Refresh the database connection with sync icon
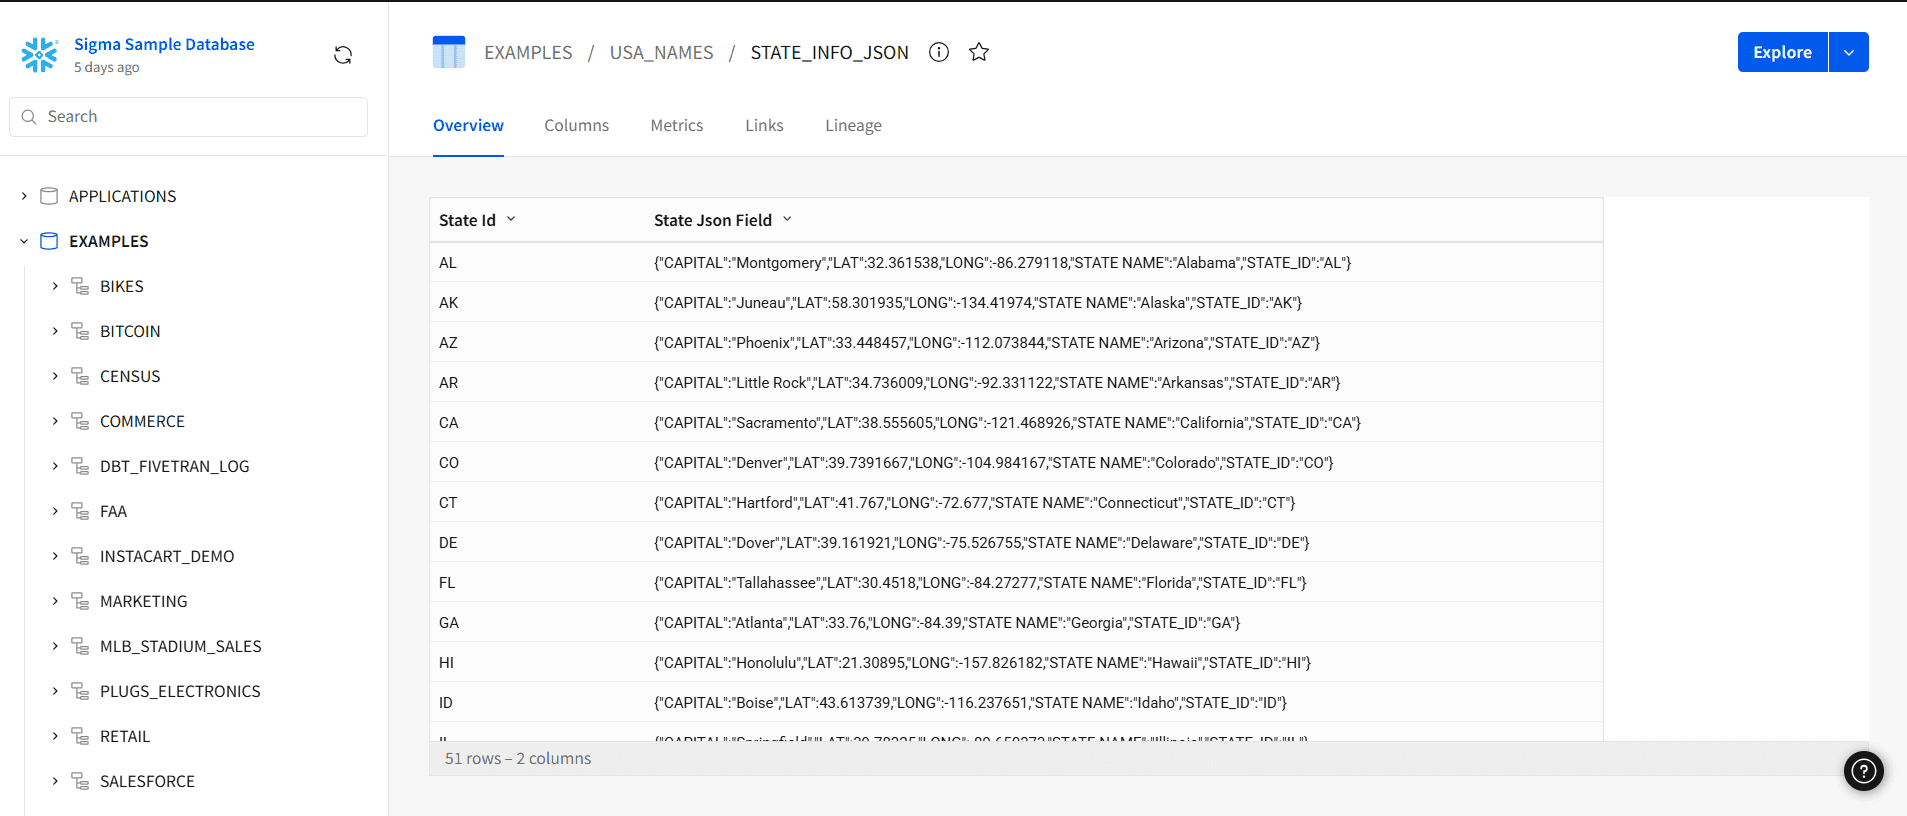This screenshot has width=1907, height=816. pyautogui.click(x=343, y=55)
